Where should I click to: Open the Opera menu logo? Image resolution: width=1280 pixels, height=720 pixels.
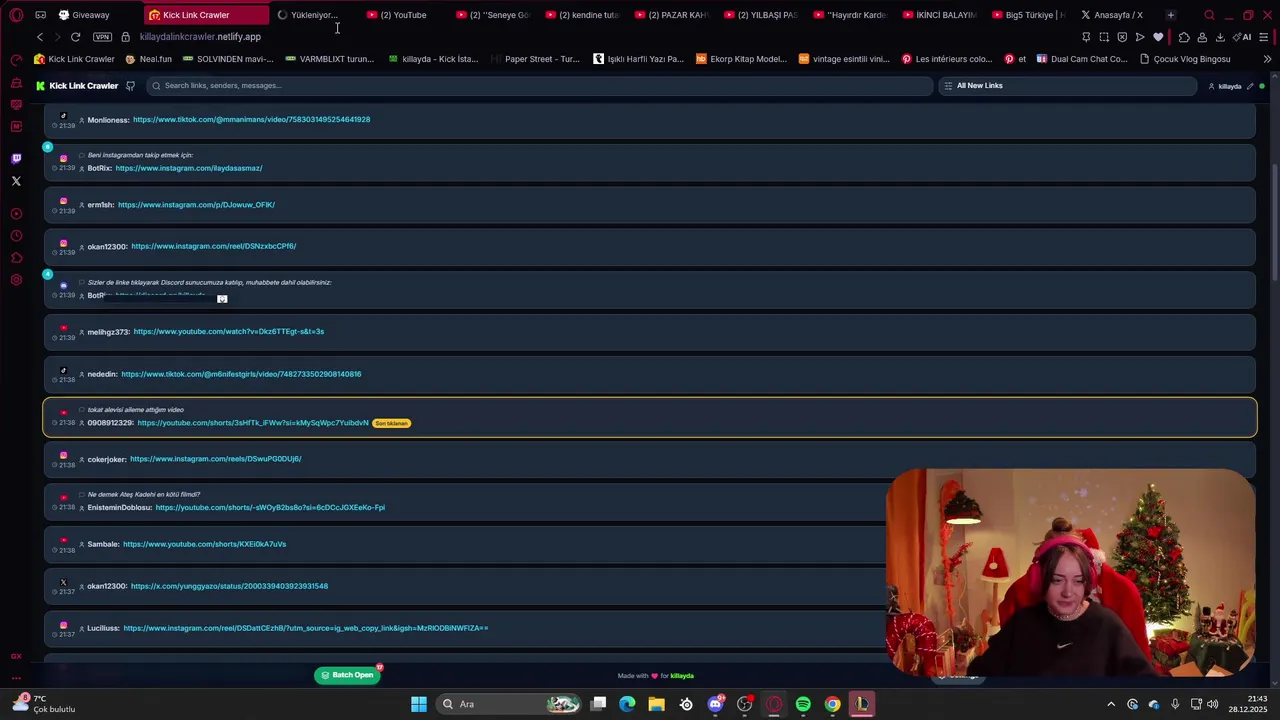[x=16, y=15]
